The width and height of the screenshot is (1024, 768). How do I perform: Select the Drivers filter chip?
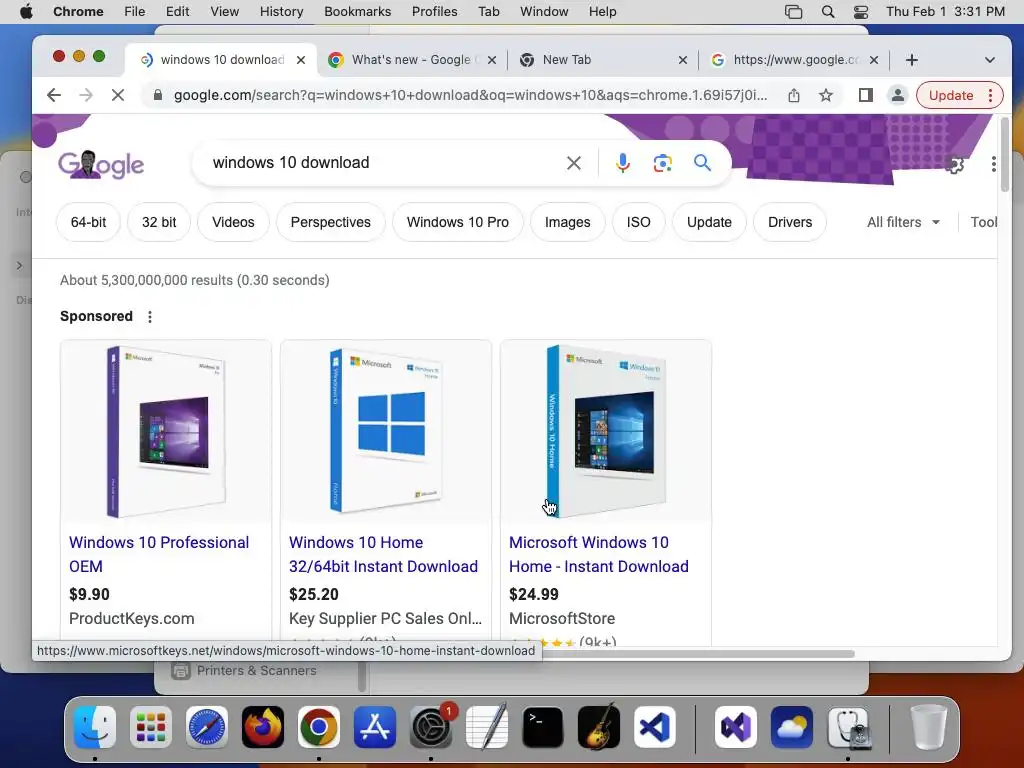point(790,222)
